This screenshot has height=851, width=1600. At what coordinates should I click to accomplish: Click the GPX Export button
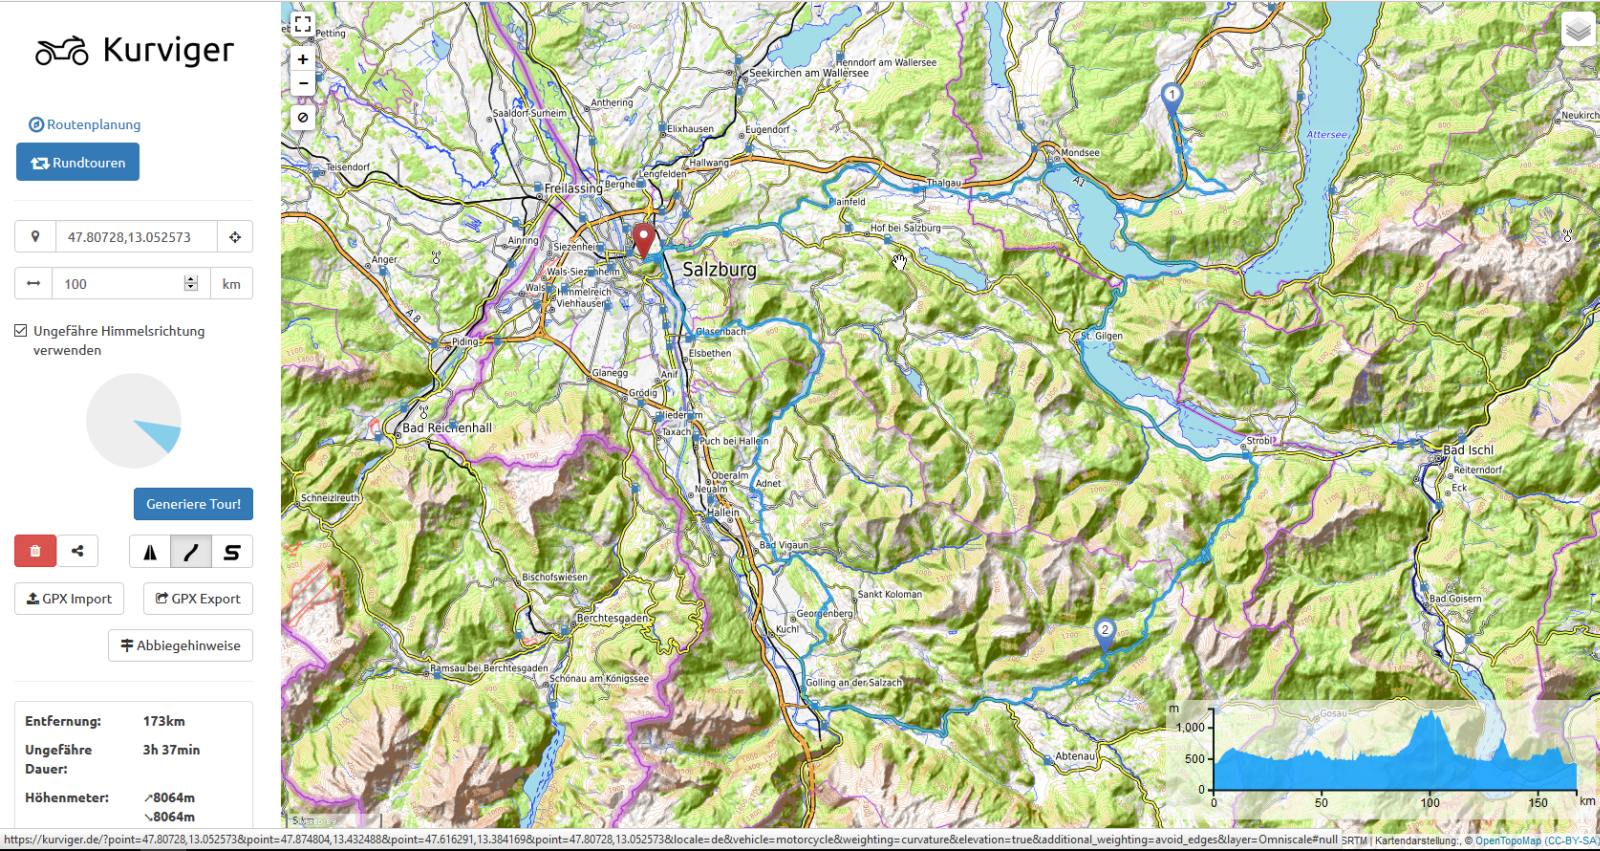tap(198, 599)
